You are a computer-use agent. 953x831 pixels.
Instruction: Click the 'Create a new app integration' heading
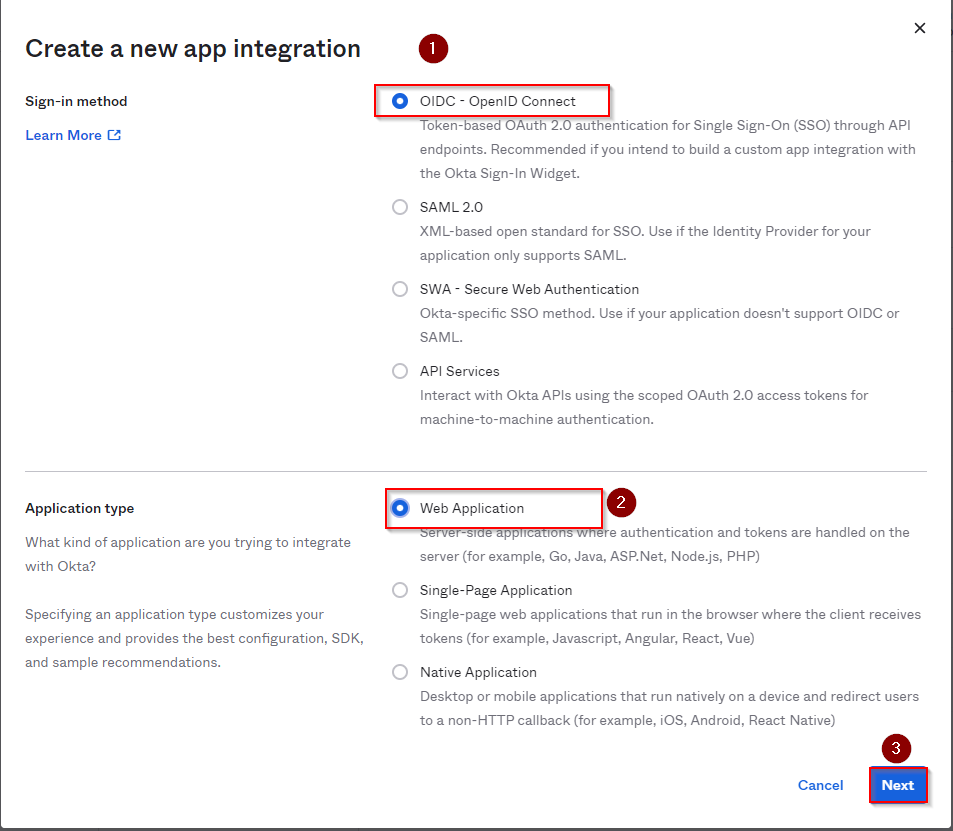click(192, 48)
